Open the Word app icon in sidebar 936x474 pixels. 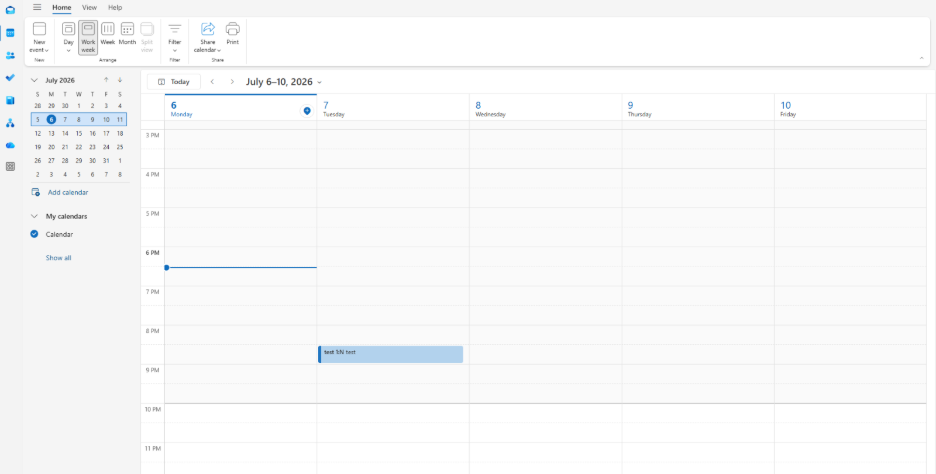tap(10, 100)
